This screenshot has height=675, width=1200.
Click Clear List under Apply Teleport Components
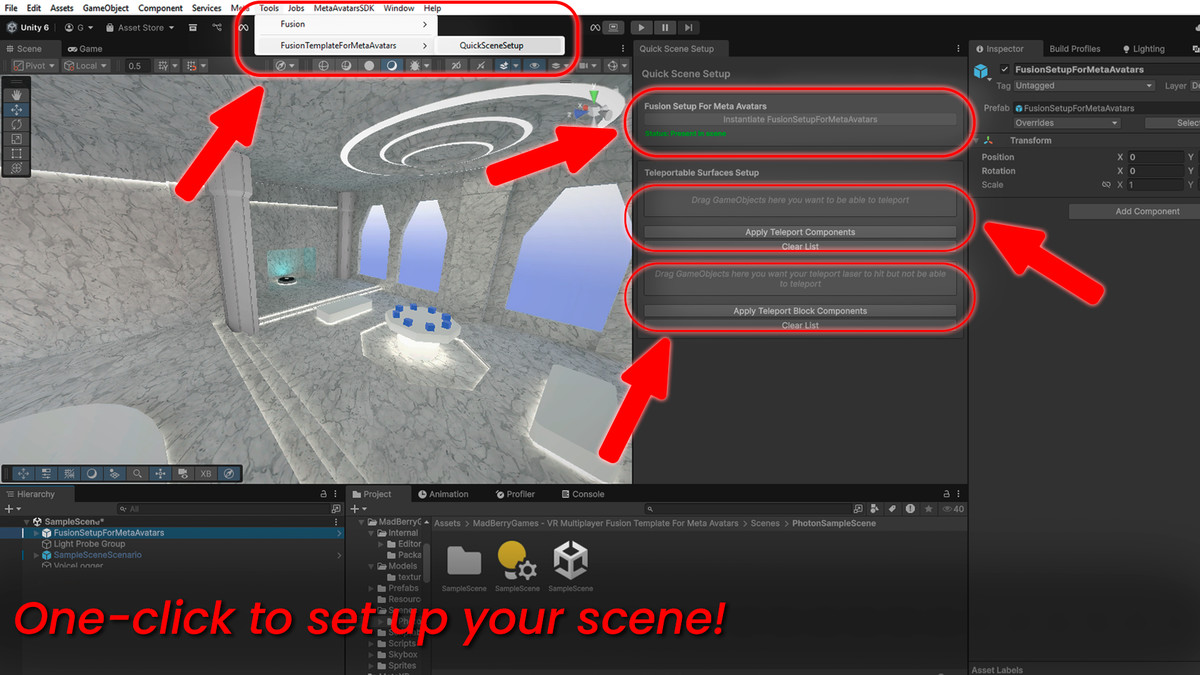tap(800, 246)
